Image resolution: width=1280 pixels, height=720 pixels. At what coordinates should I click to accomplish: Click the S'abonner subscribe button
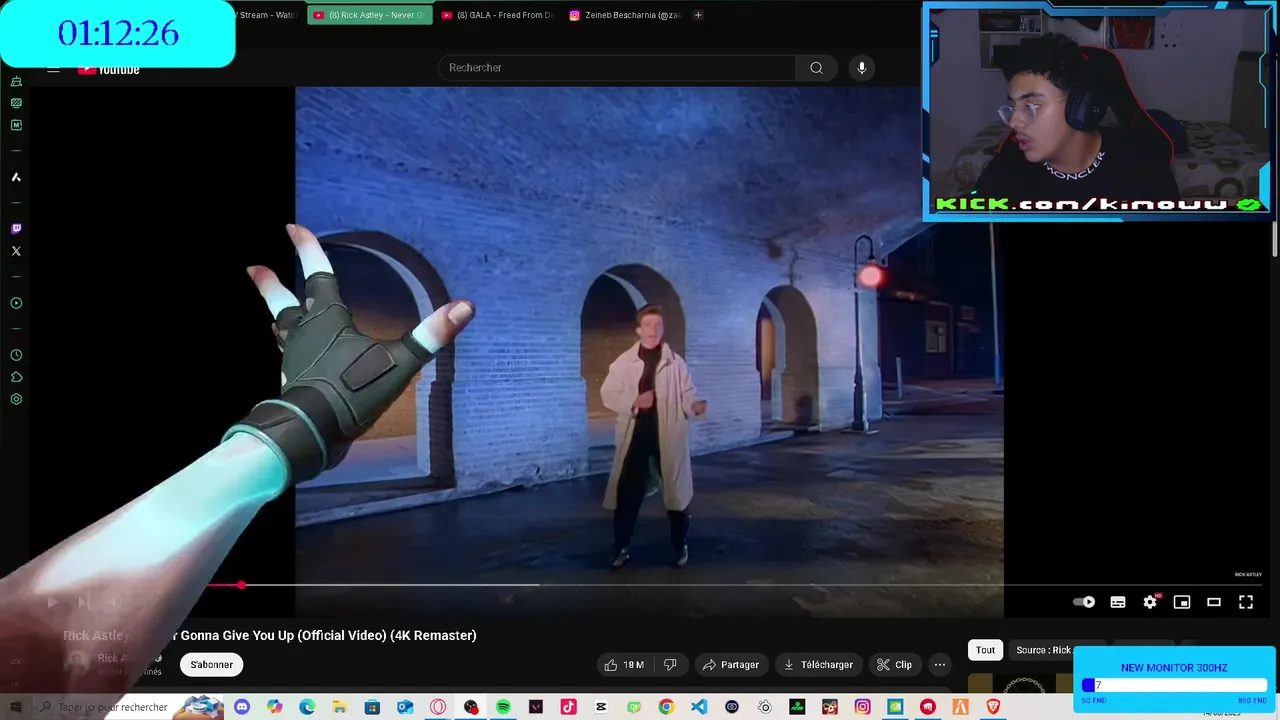(212, 664)
